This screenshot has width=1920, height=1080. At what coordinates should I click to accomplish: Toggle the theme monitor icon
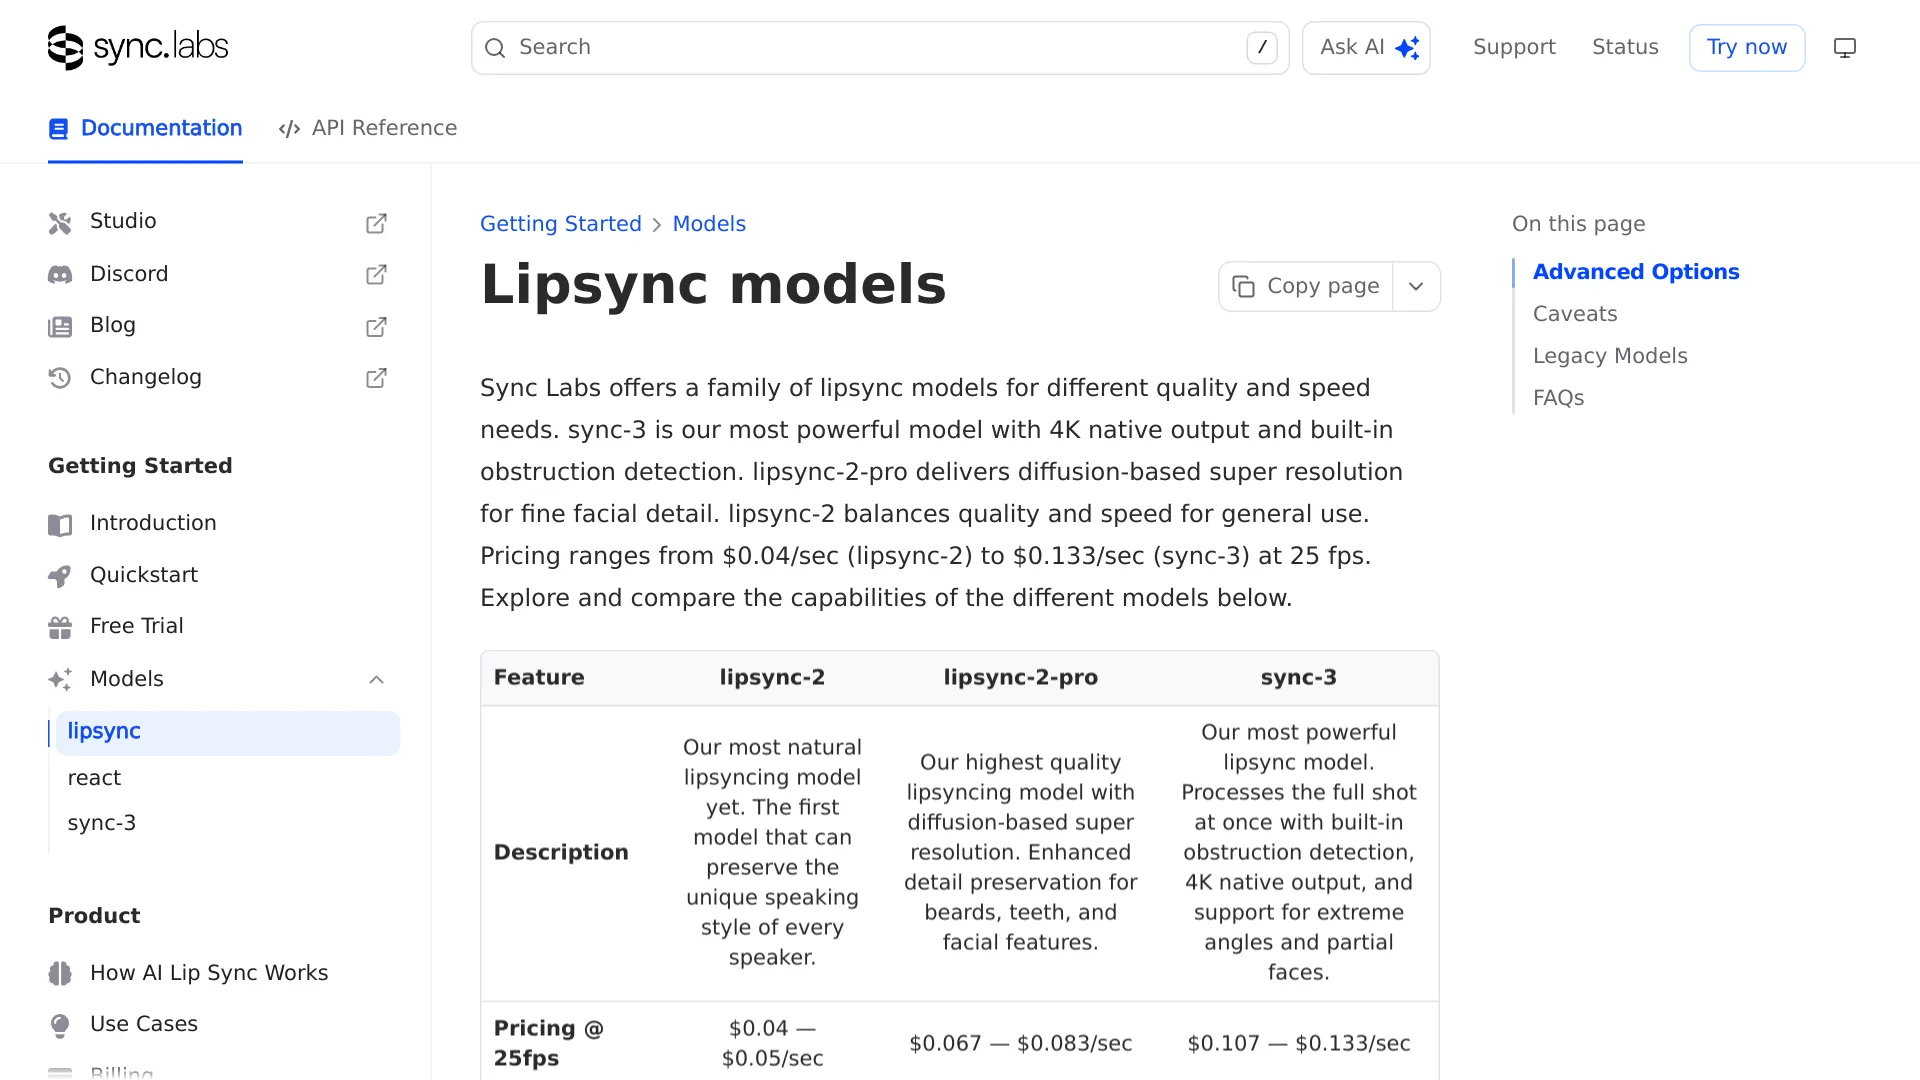(x=1845, y=48)
